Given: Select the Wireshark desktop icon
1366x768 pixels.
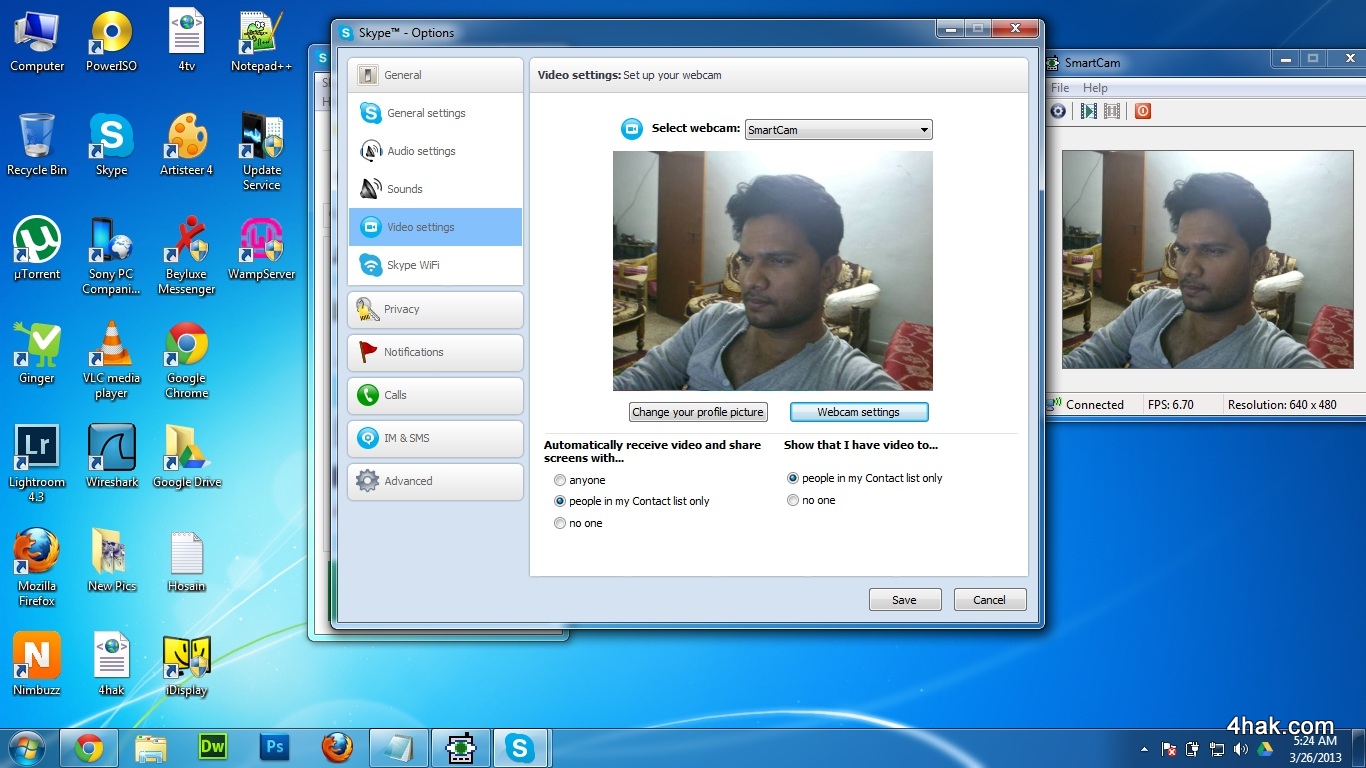Looking at the screenshot, I should [112, 456].
